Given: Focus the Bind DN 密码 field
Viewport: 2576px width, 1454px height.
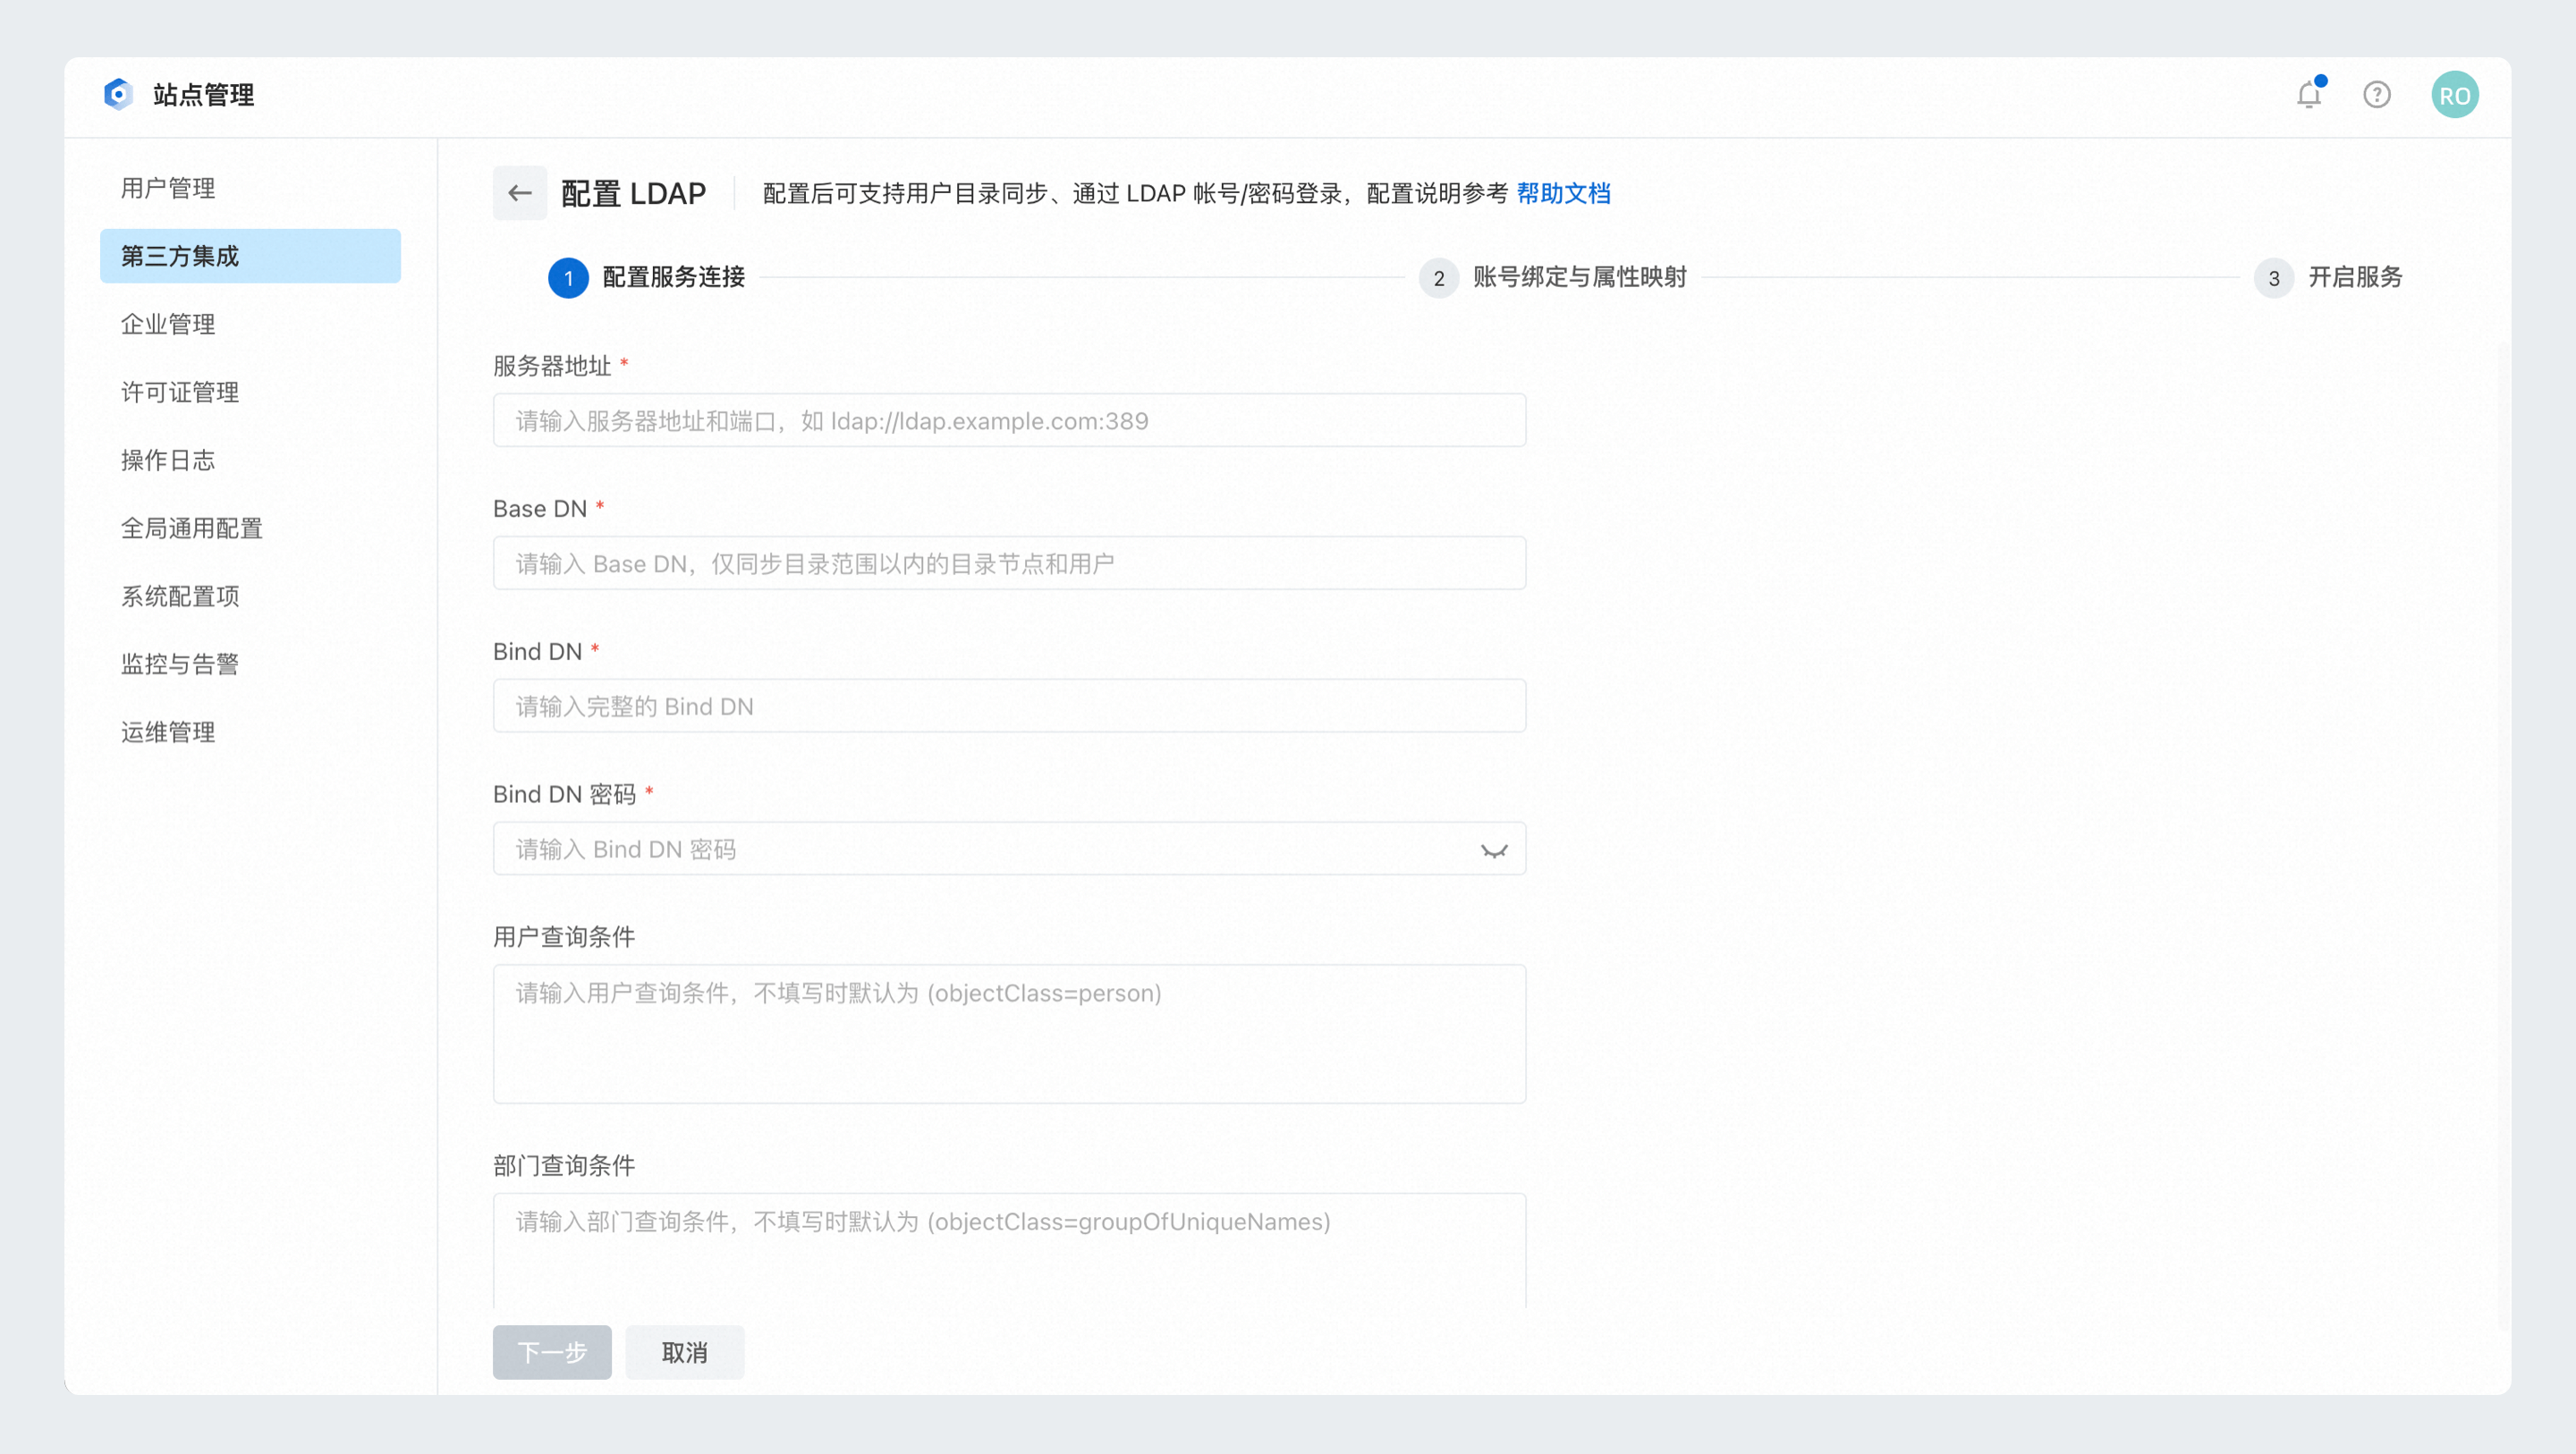Looking at the screenshot, I should (1009, 849).
